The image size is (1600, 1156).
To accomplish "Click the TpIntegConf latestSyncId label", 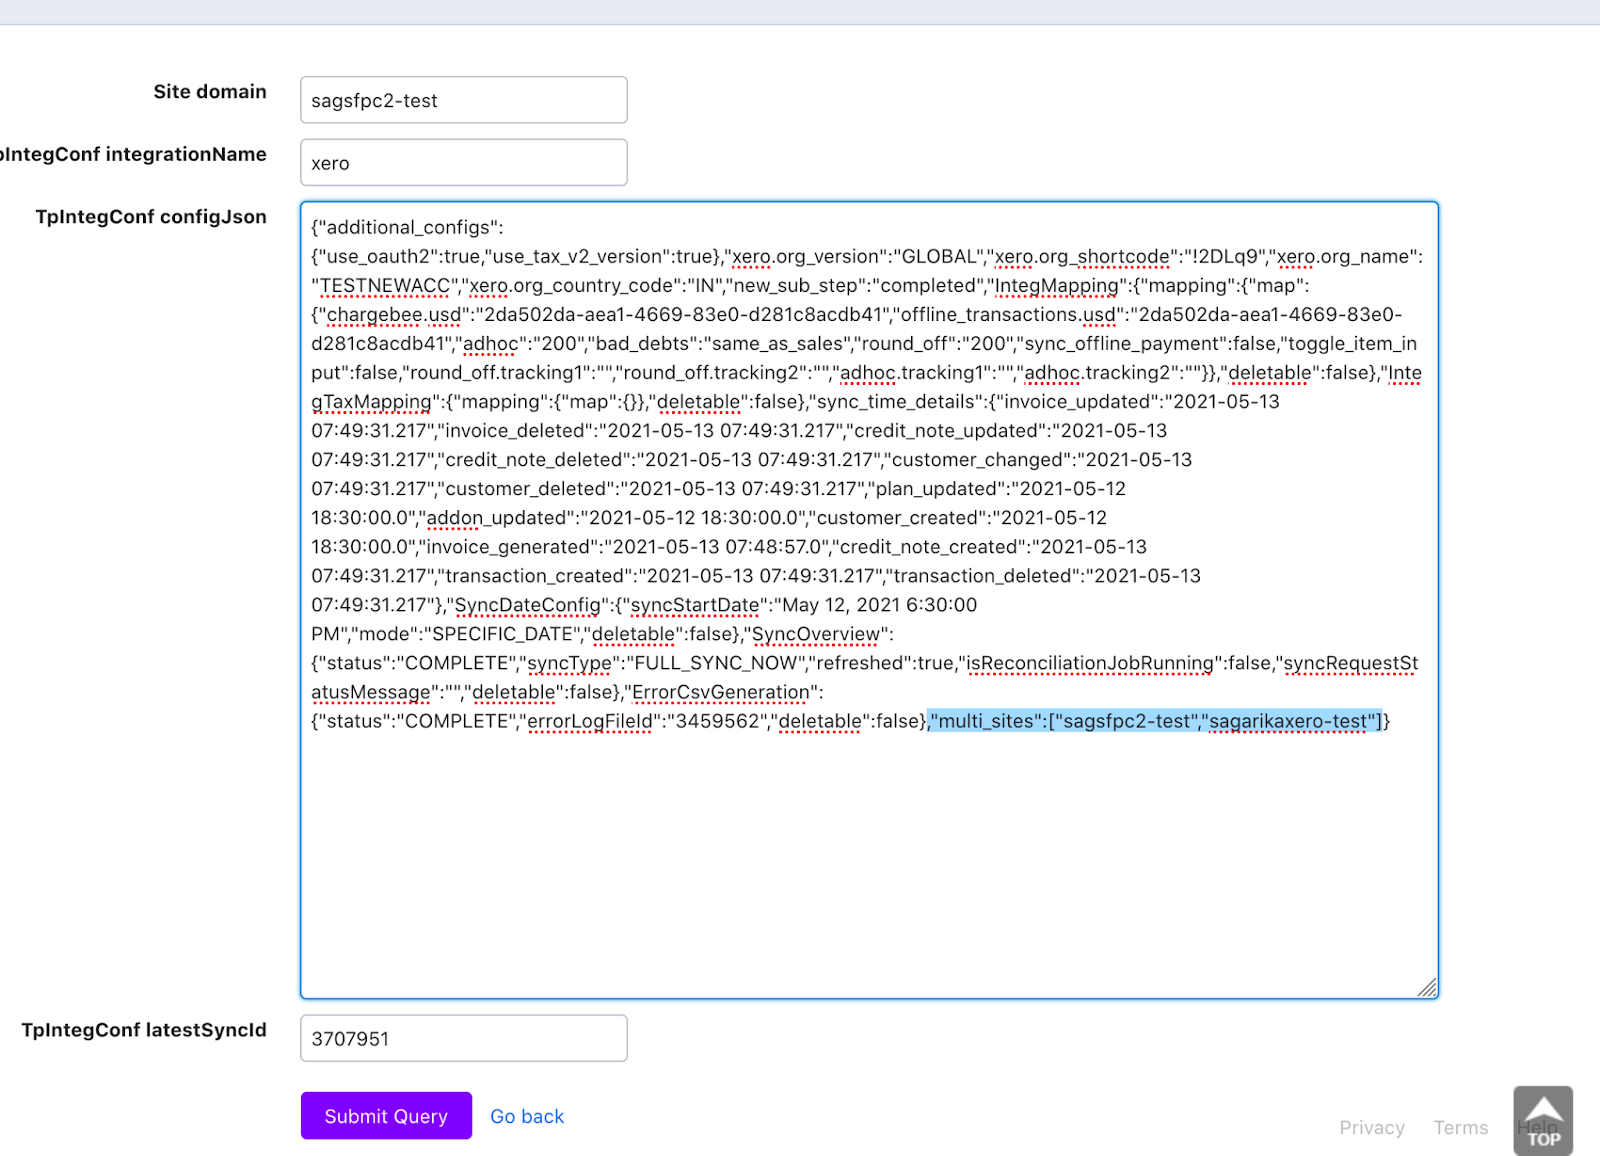I will [x=144, y=1030].
